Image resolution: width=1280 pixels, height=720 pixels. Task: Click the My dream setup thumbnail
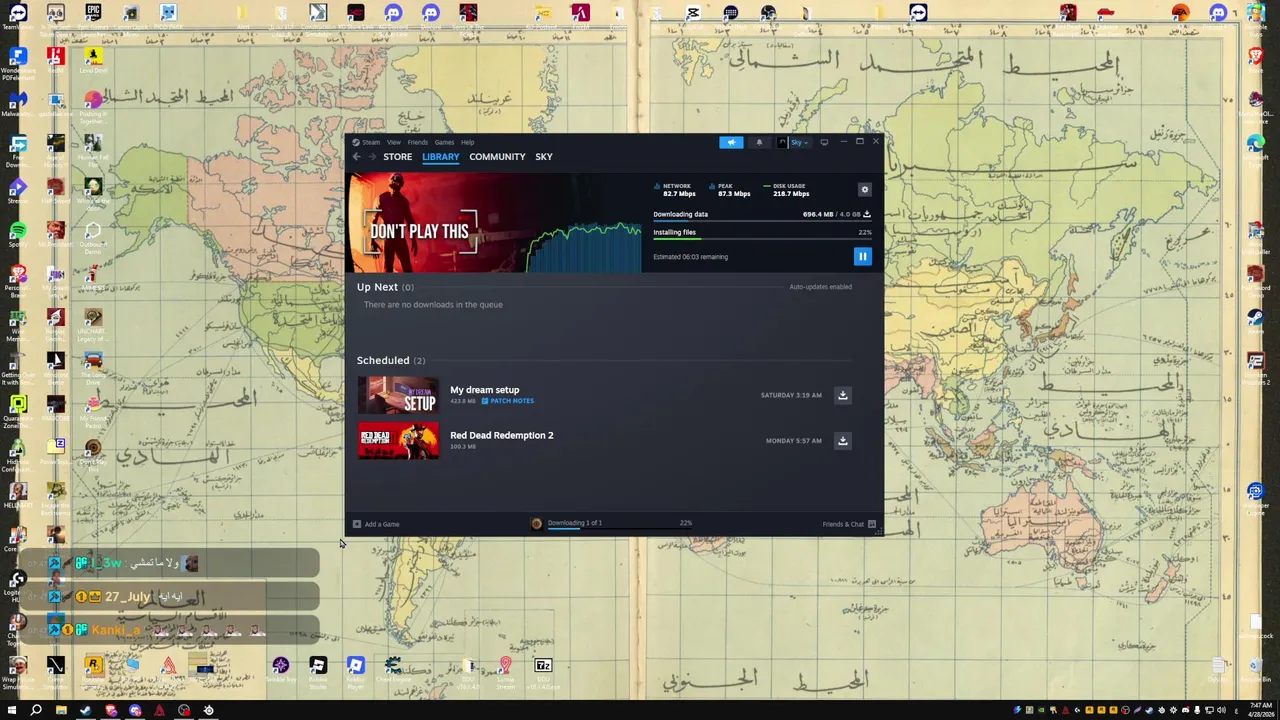398,395
